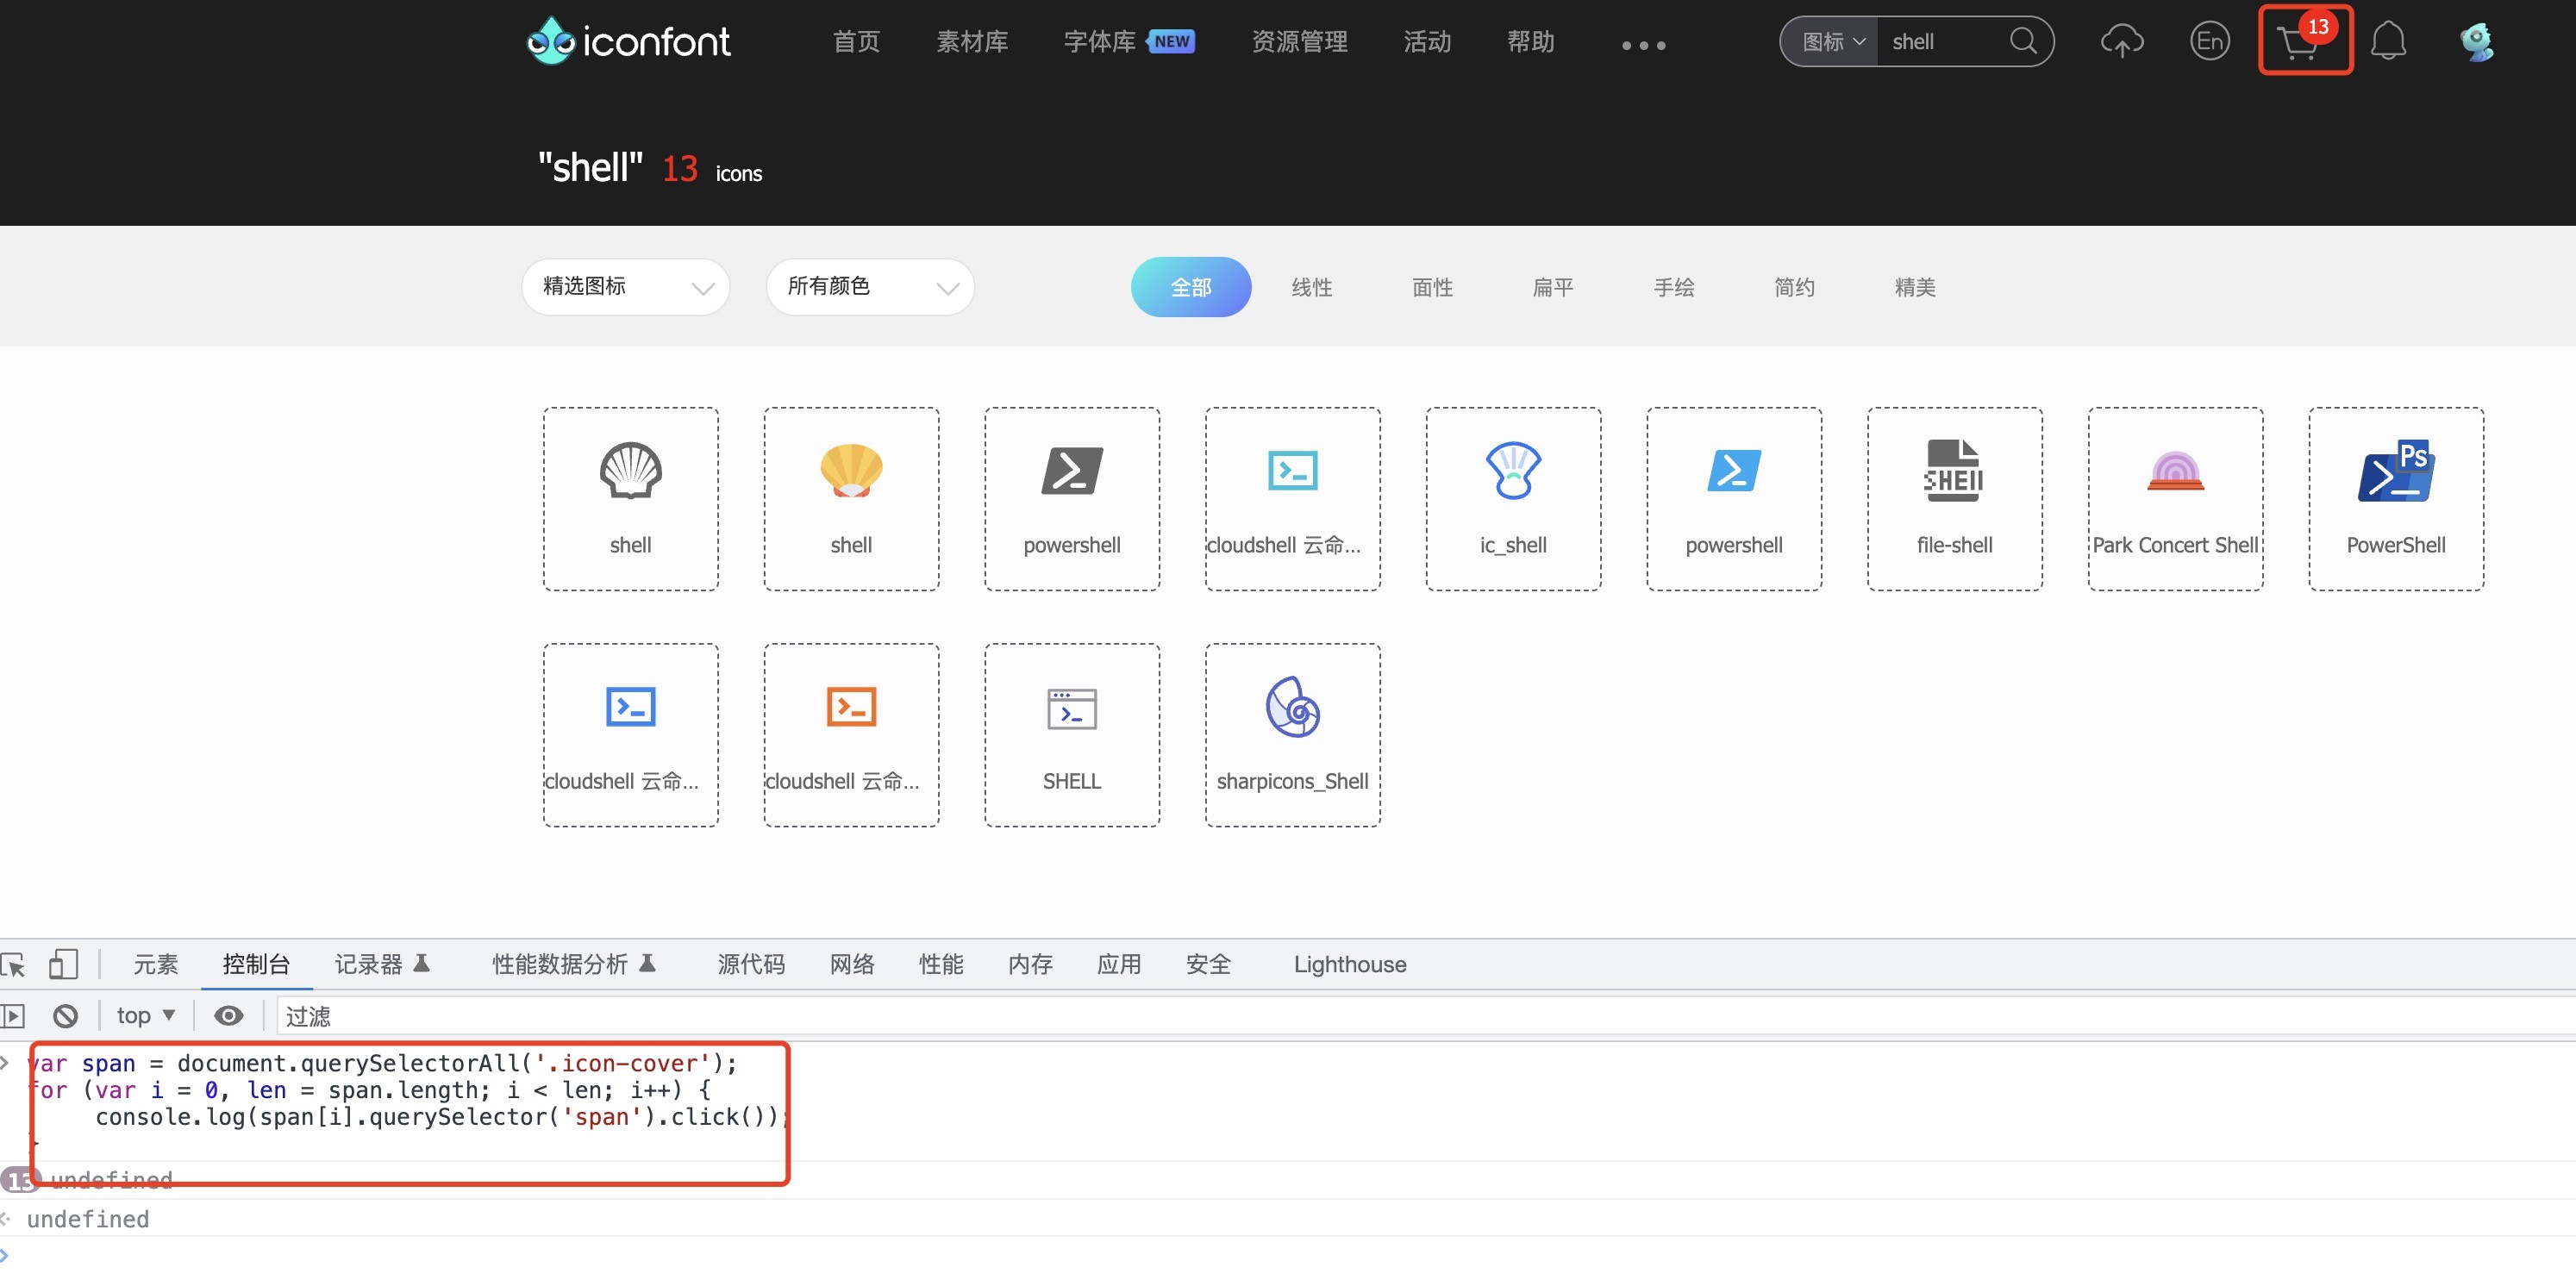Open the shopping cart with 13 items

[x=2300, y=42]
